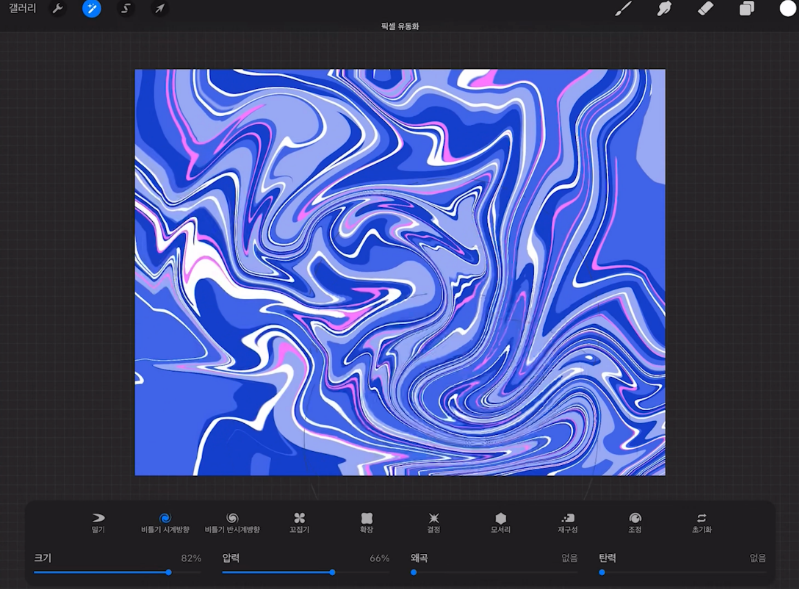Select the Eraser tool
Screen dimensions: 799x589
pos(705,9)
